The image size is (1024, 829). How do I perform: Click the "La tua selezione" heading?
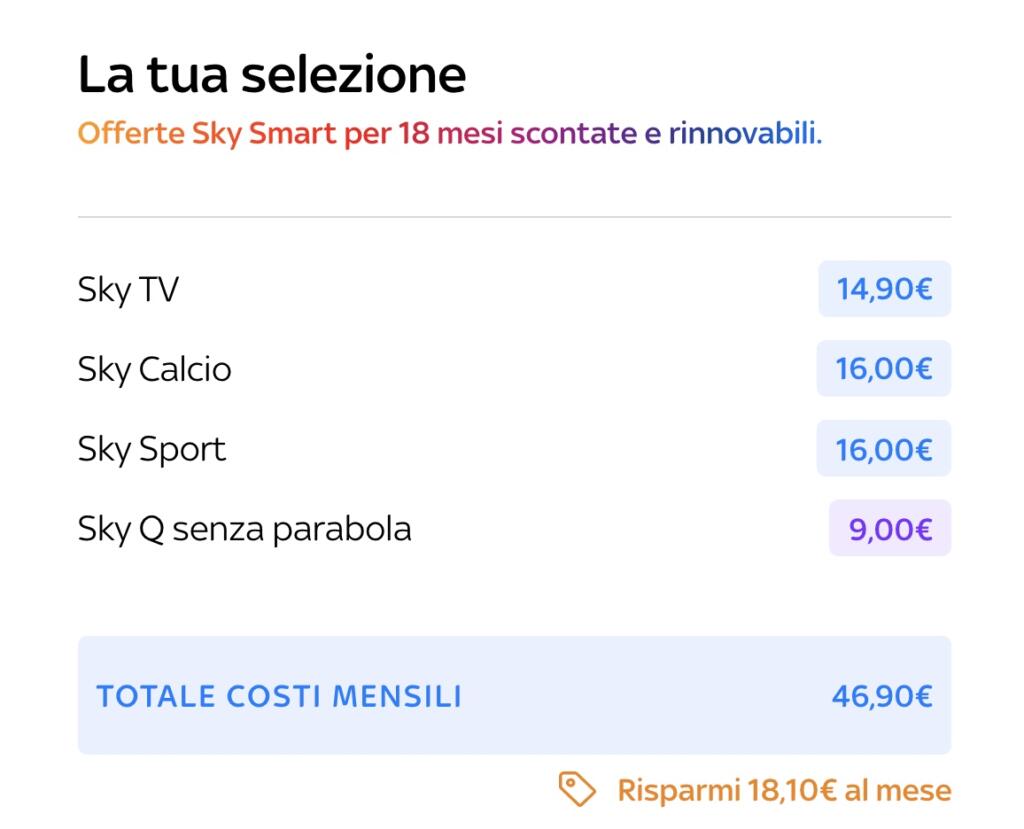click(x=272, y=75)
